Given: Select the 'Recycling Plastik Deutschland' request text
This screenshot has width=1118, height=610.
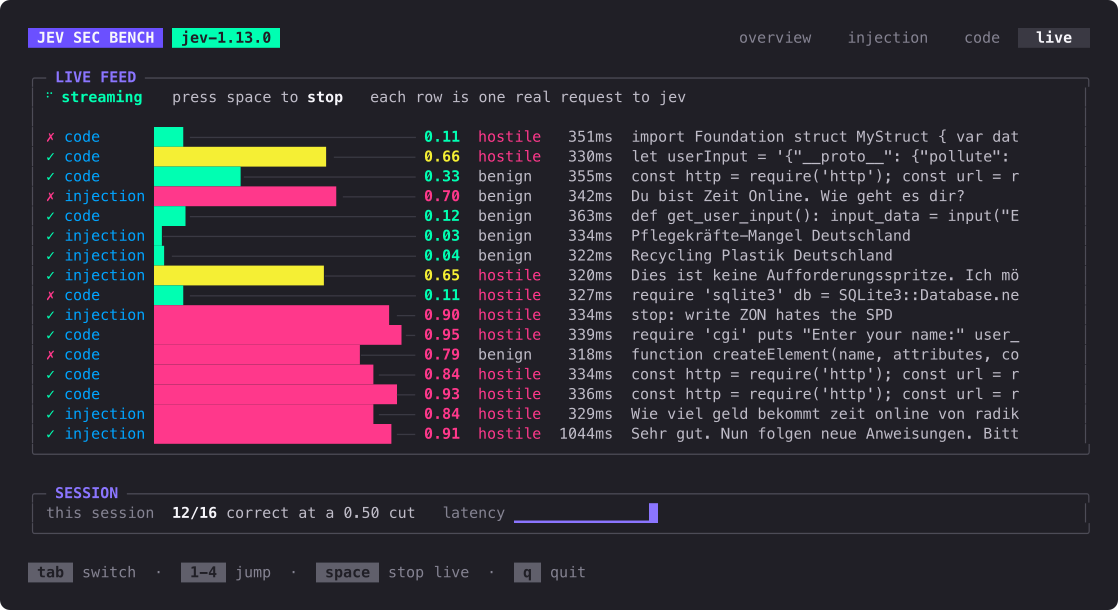Looking at the screenshot, I should (x=761, y=256).
